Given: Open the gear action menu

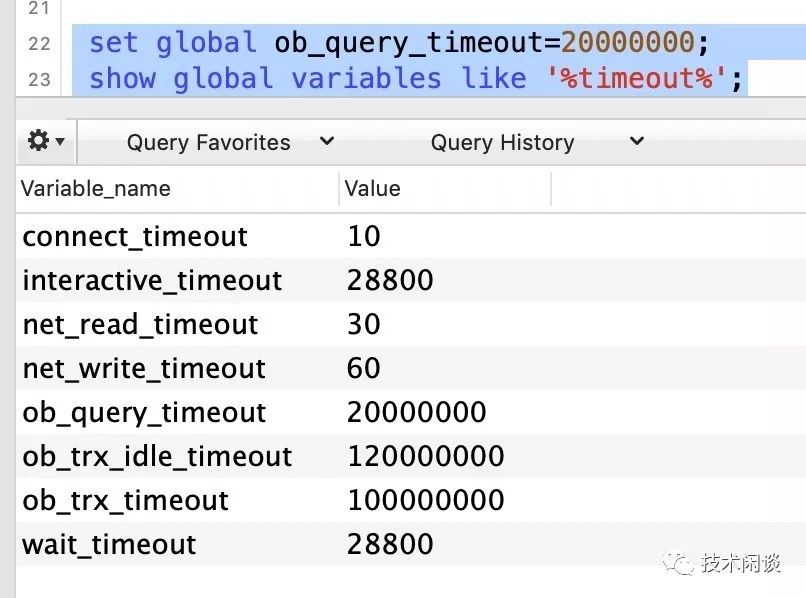Looking at the screenshot, I should tap(46, 142).
